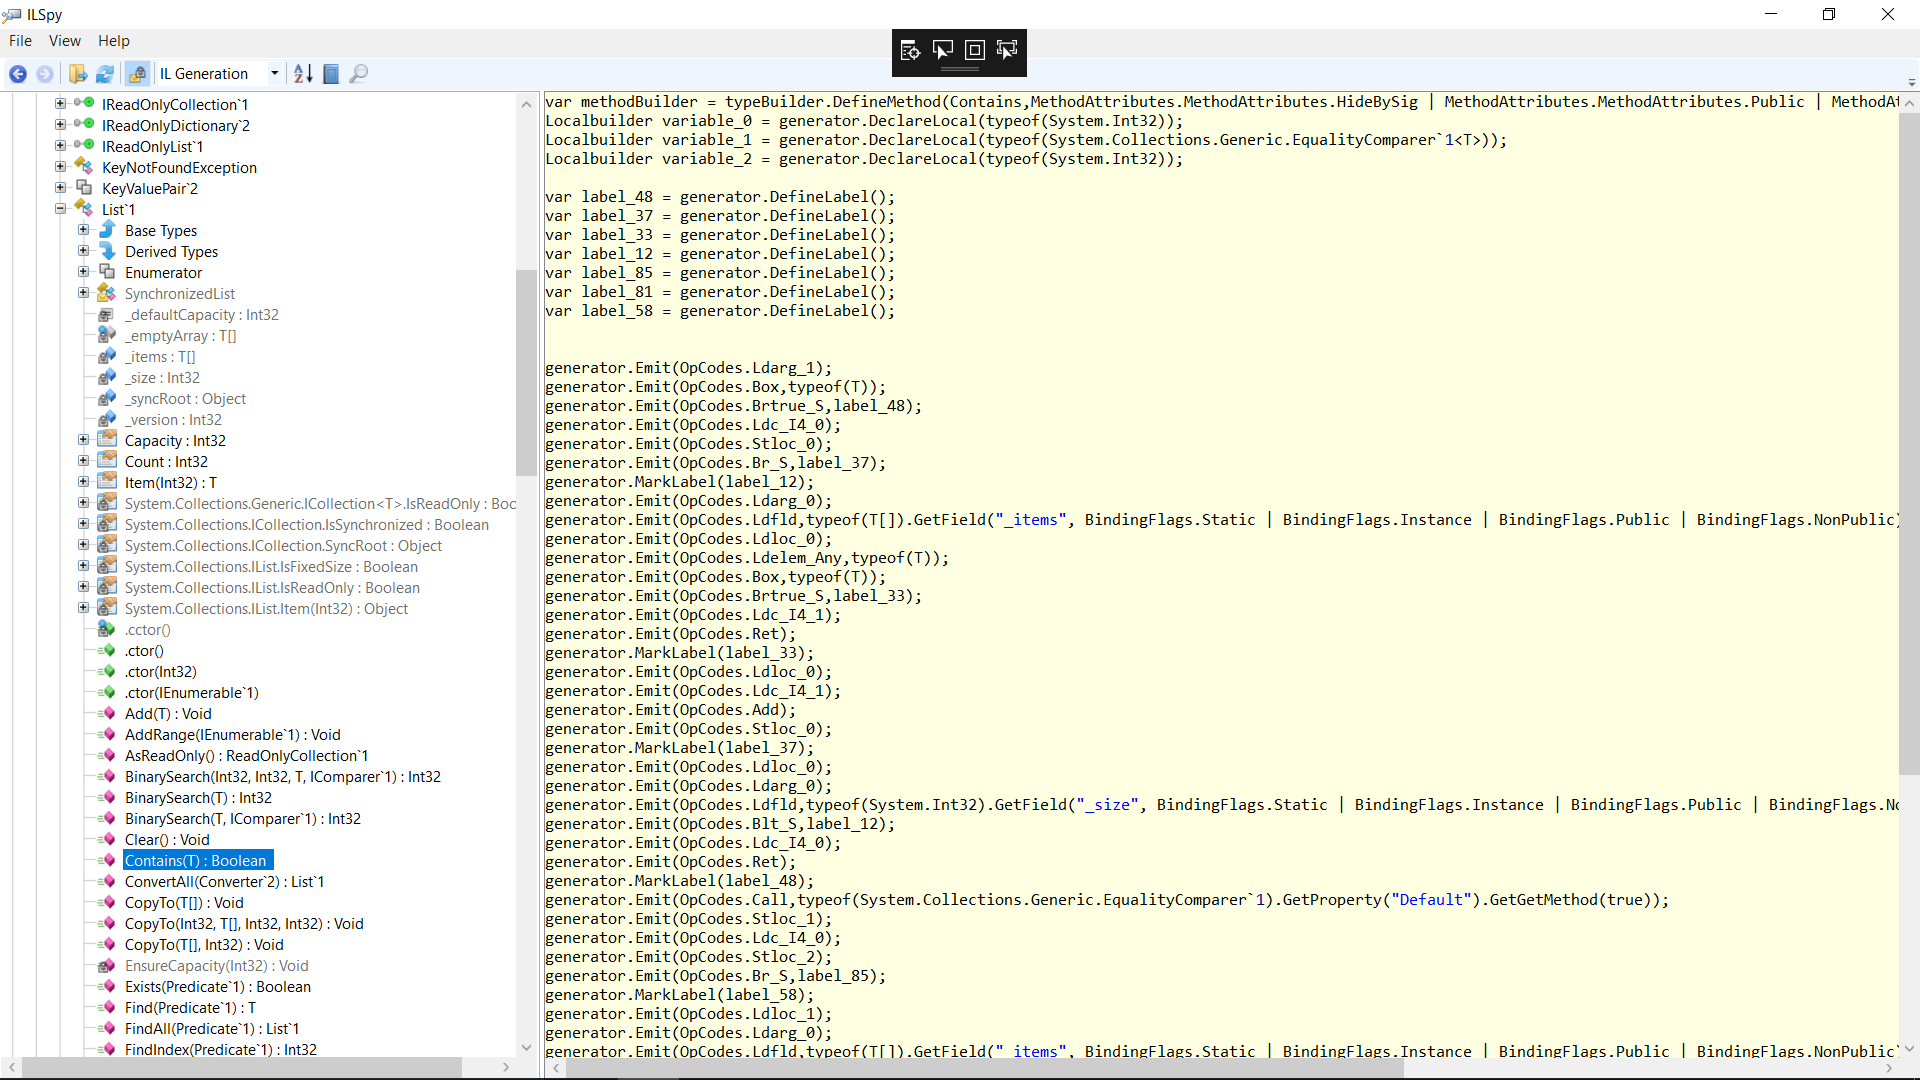Select .ctor(Int32) constructor
This screenshot has height=1080, width=1920.
161,672
